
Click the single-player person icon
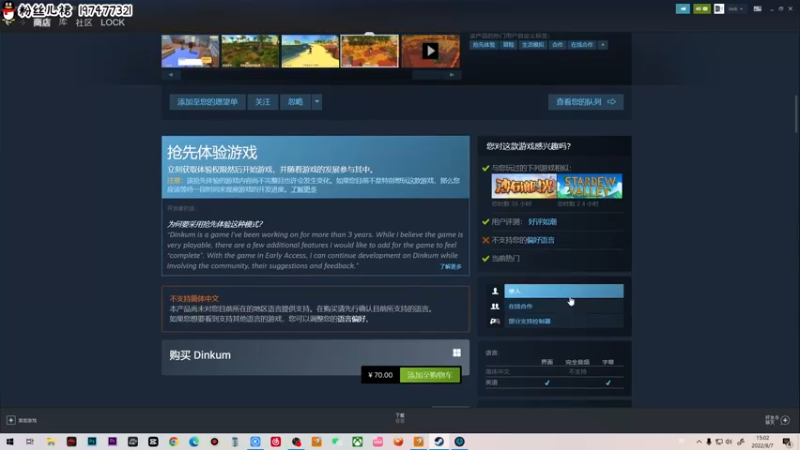(494, 291)
